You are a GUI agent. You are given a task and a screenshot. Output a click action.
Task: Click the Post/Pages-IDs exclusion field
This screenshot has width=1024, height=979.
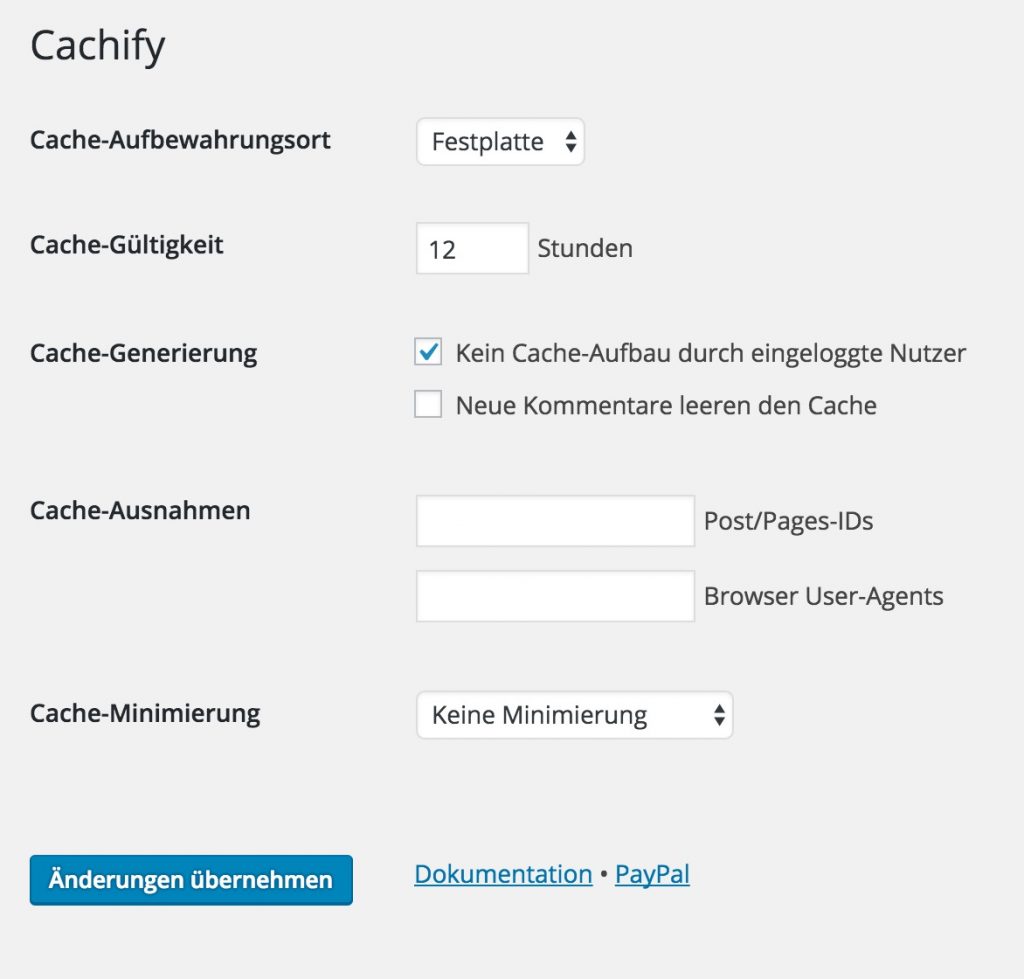[x=554, y=520]
